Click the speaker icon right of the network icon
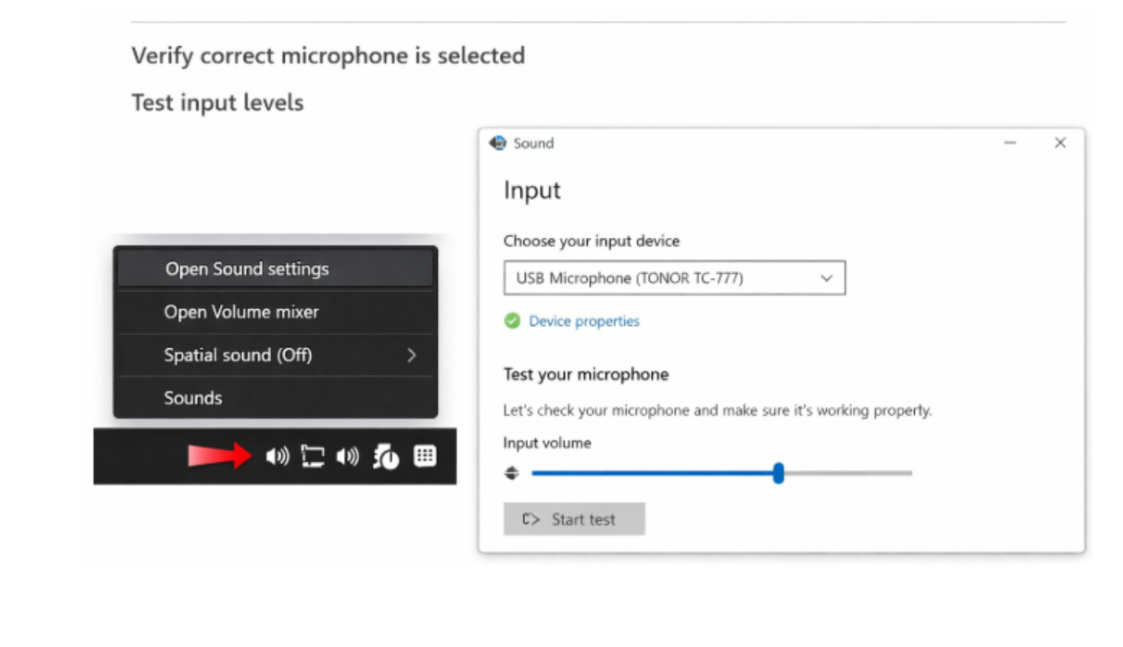 [x=347, y=457]
